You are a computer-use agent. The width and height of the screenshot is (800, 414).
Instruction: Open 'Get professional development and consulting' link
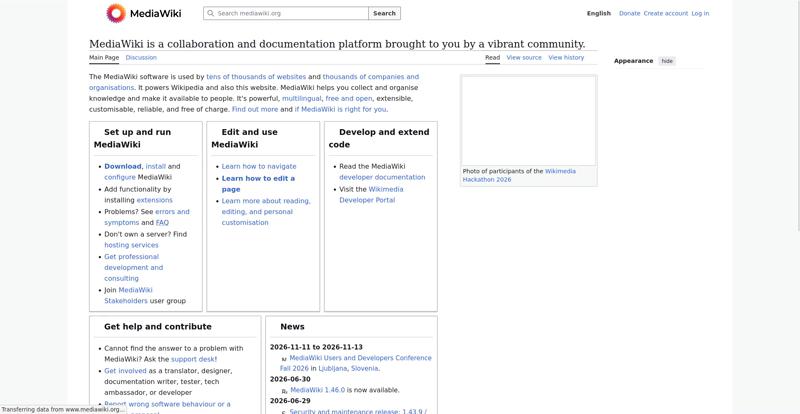(134, 267)
